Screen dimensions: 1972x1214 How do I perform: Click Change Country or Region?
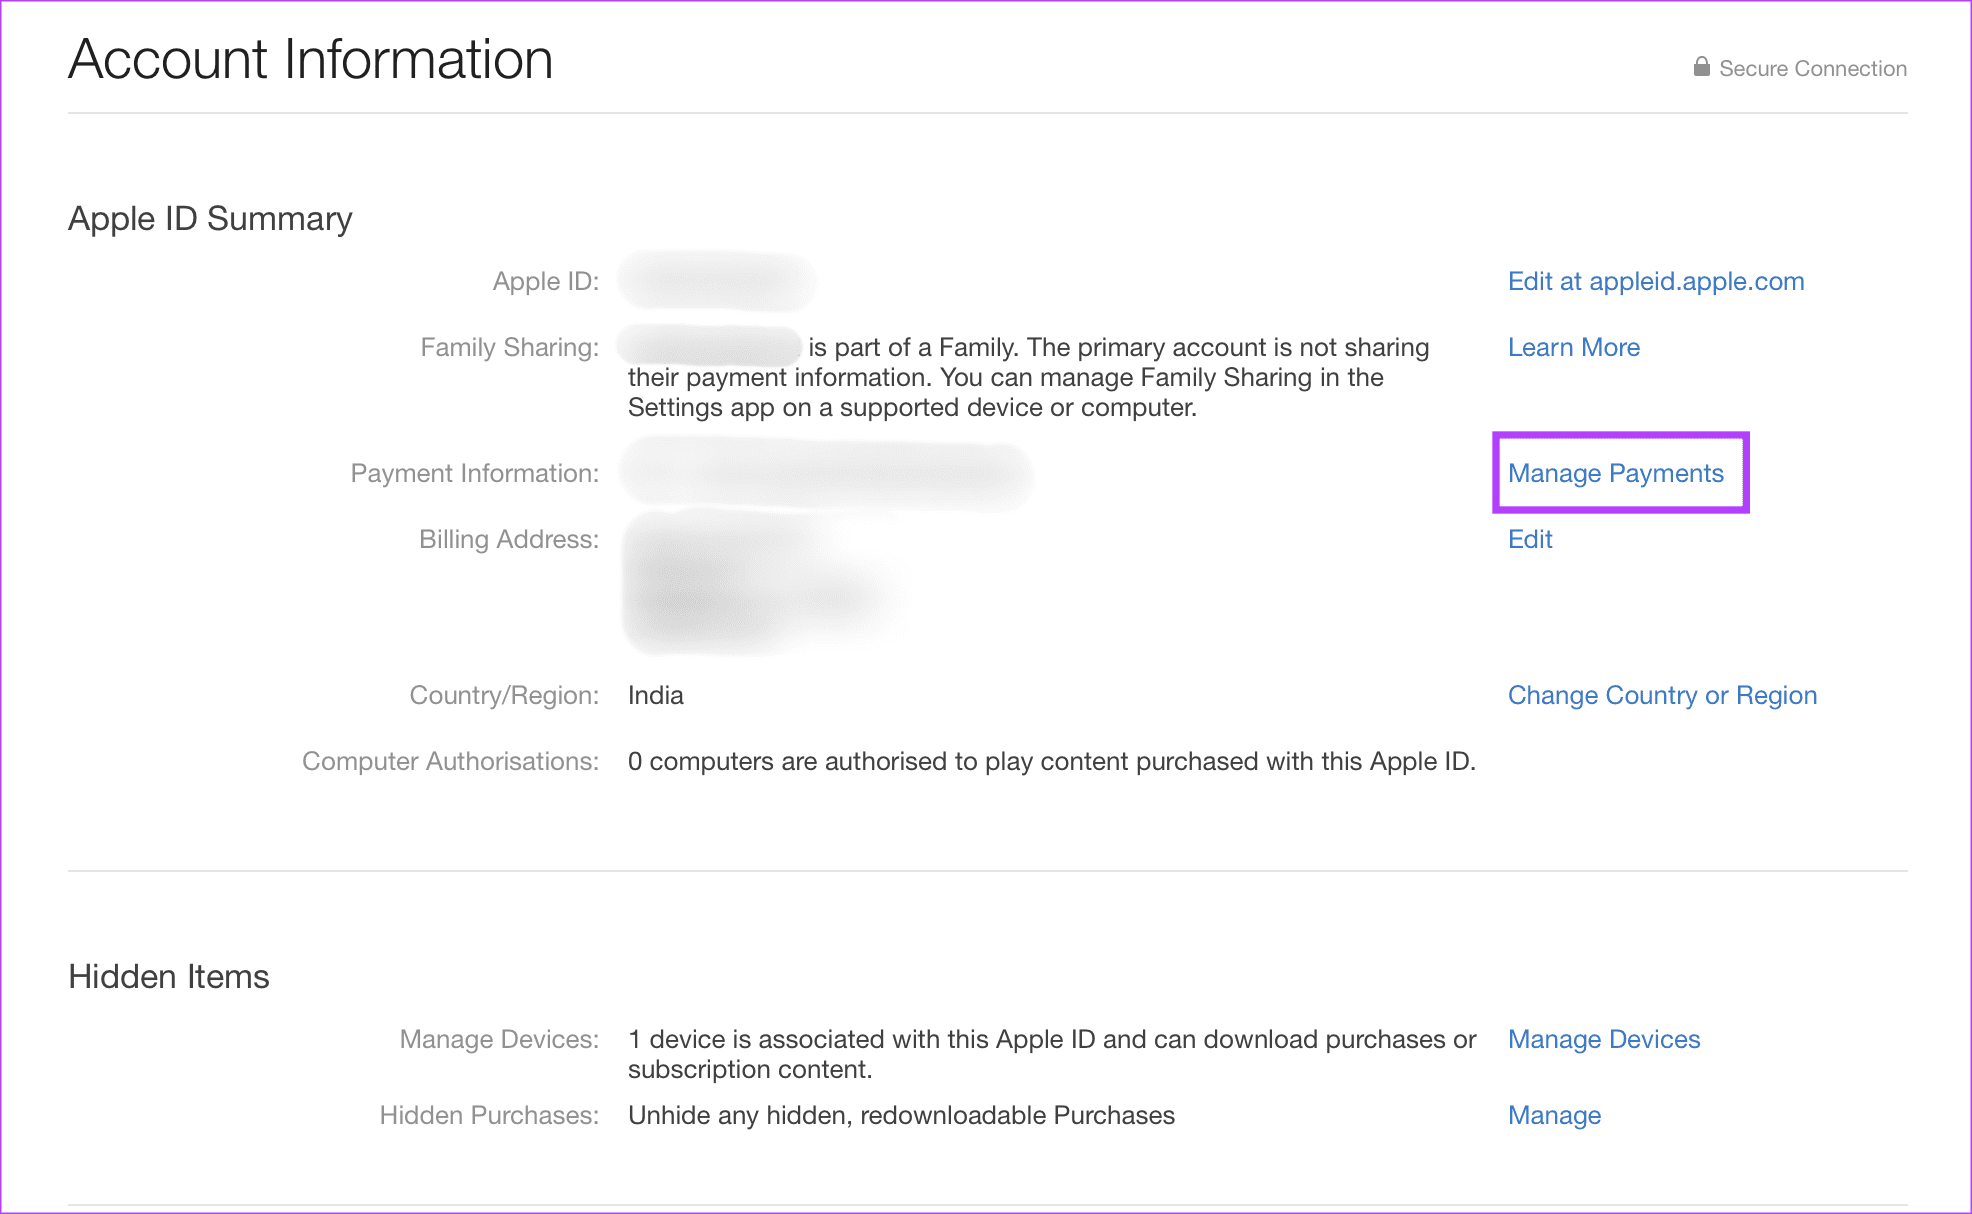click(x=1662, y=695)
